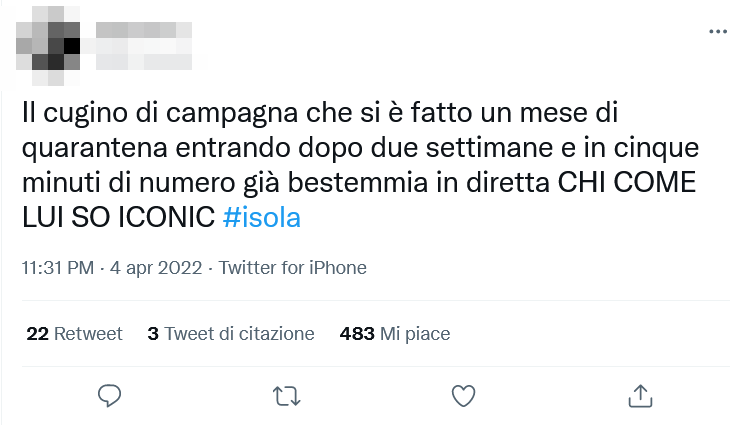The image size is (748, 425).
Task: Click the 11:31 PM timestamp
Action: 58,268
